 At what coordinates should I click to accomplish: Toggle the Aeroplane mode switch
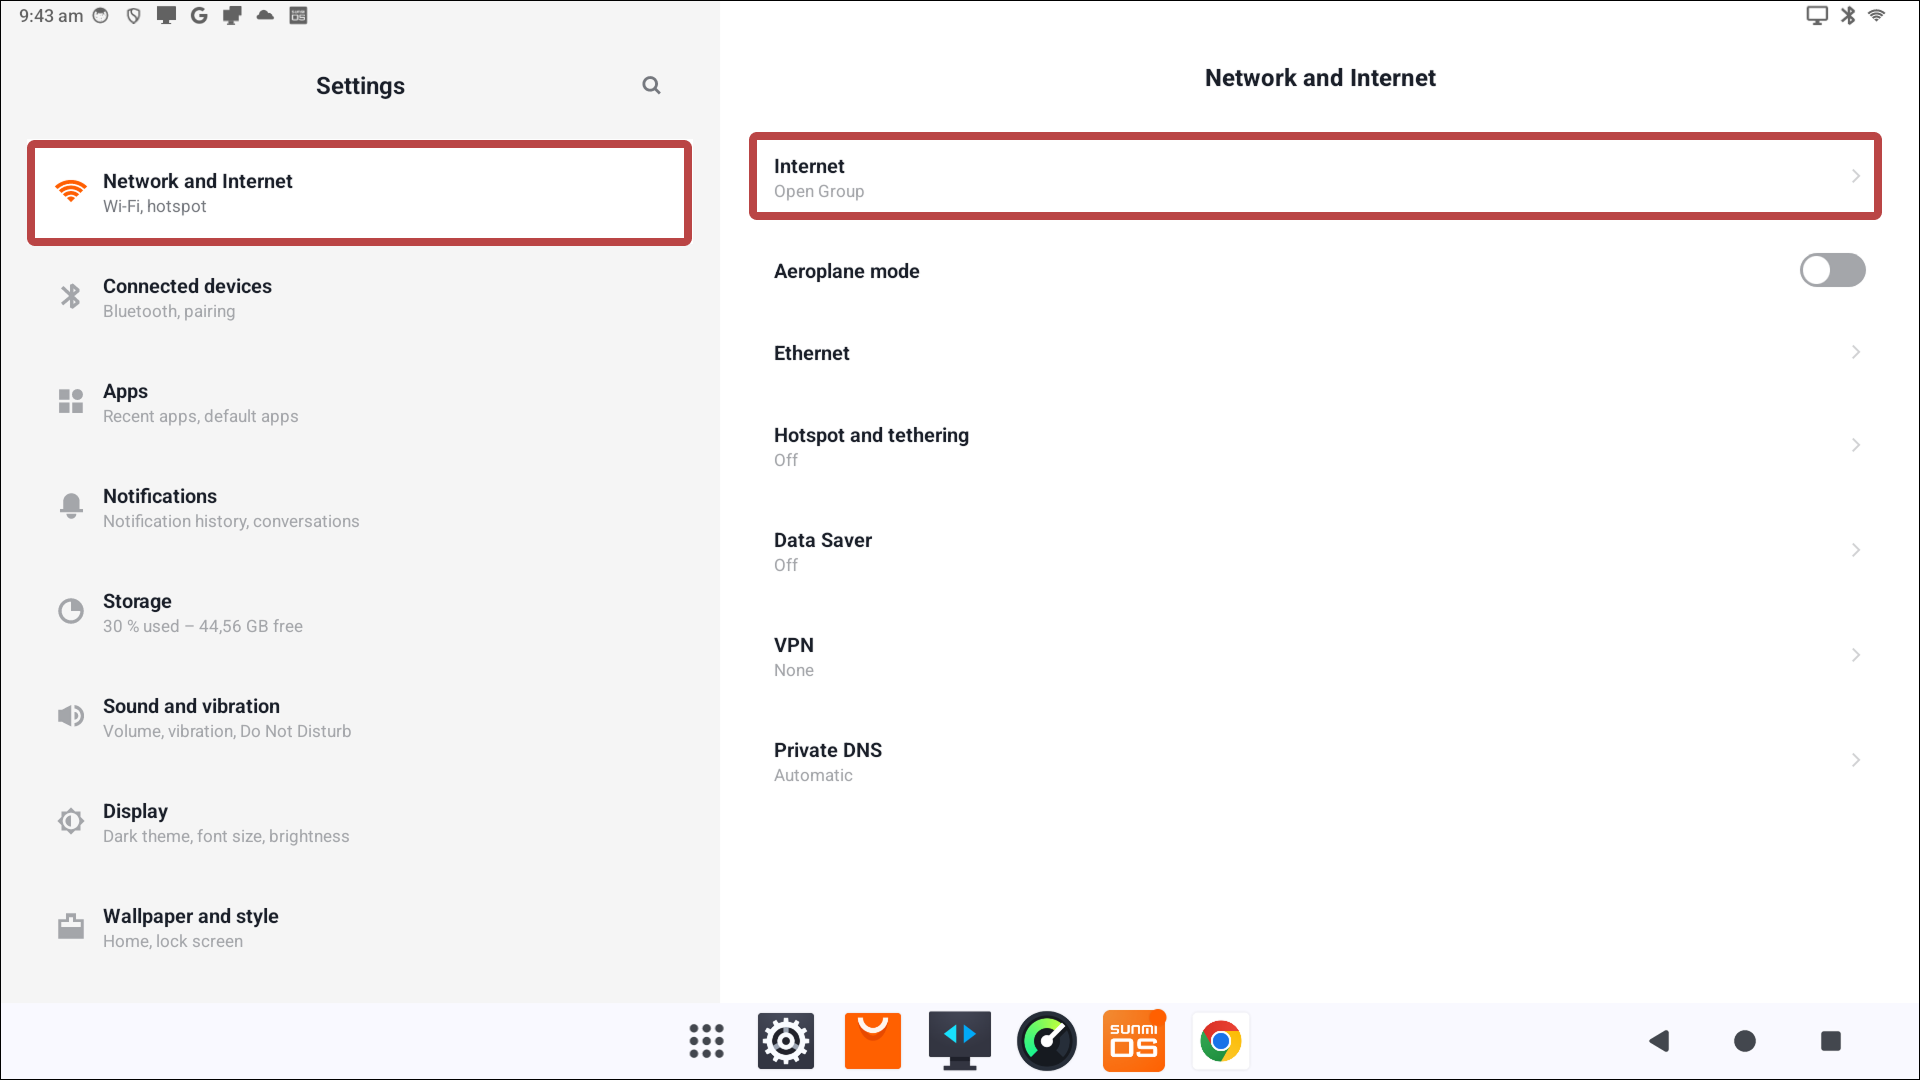(1832, 270)
